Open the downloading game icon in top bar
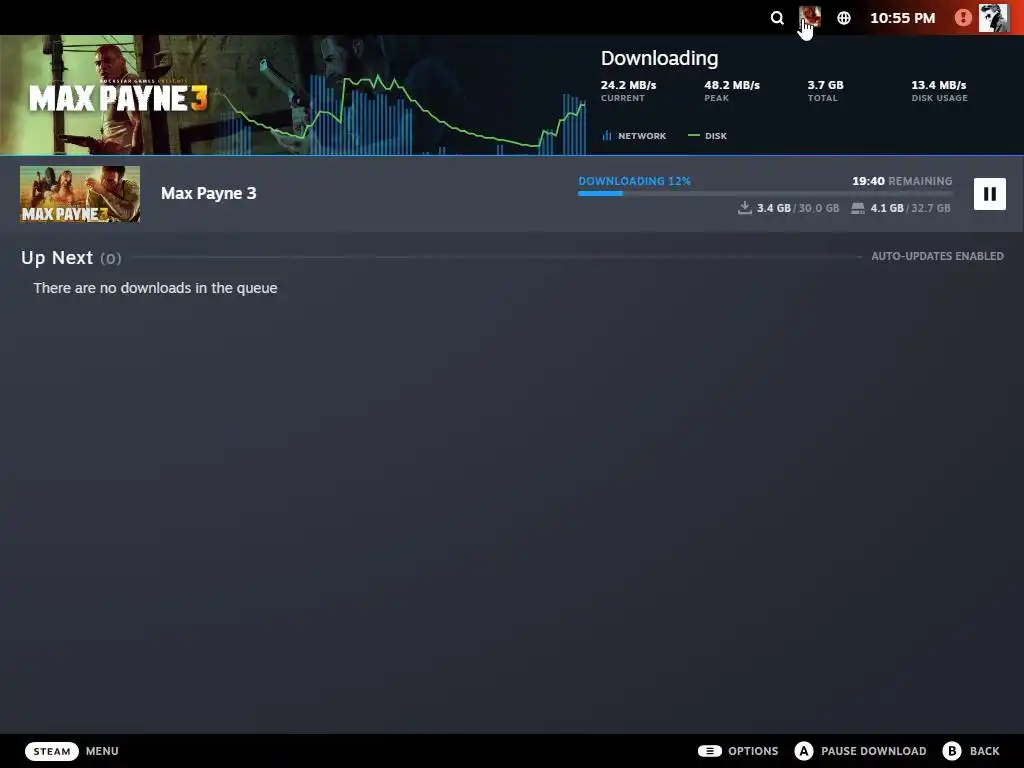This screenshot has height=768, width=1024. tap(809, 17)
